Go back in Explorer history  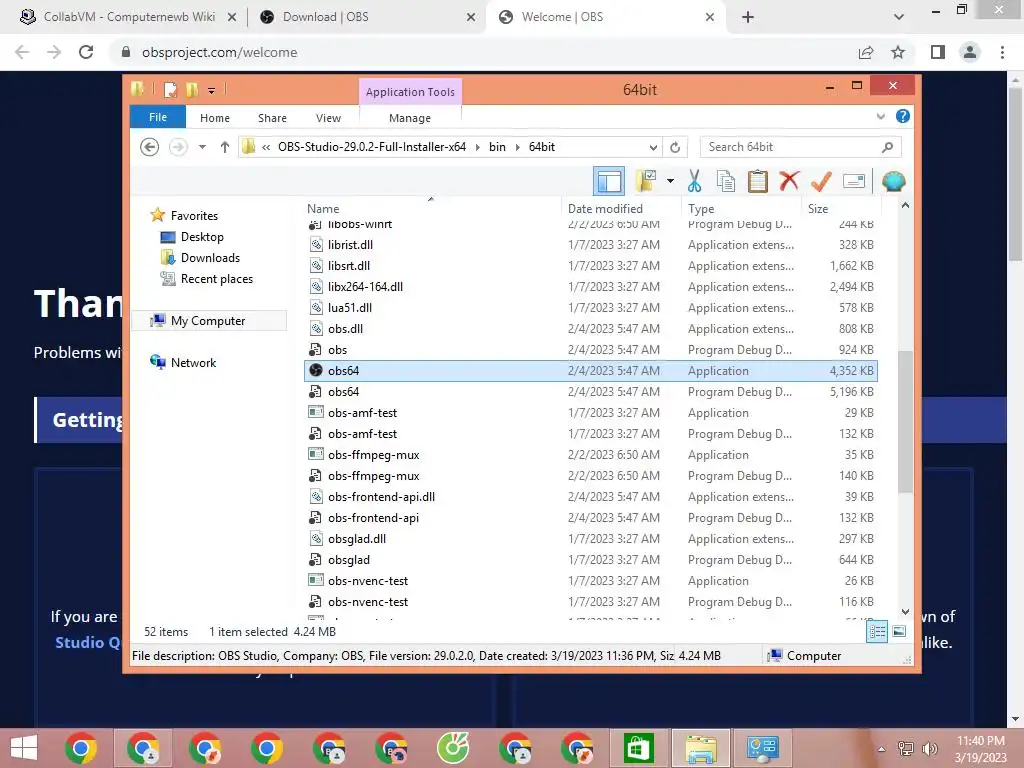(x=150, y=147)
